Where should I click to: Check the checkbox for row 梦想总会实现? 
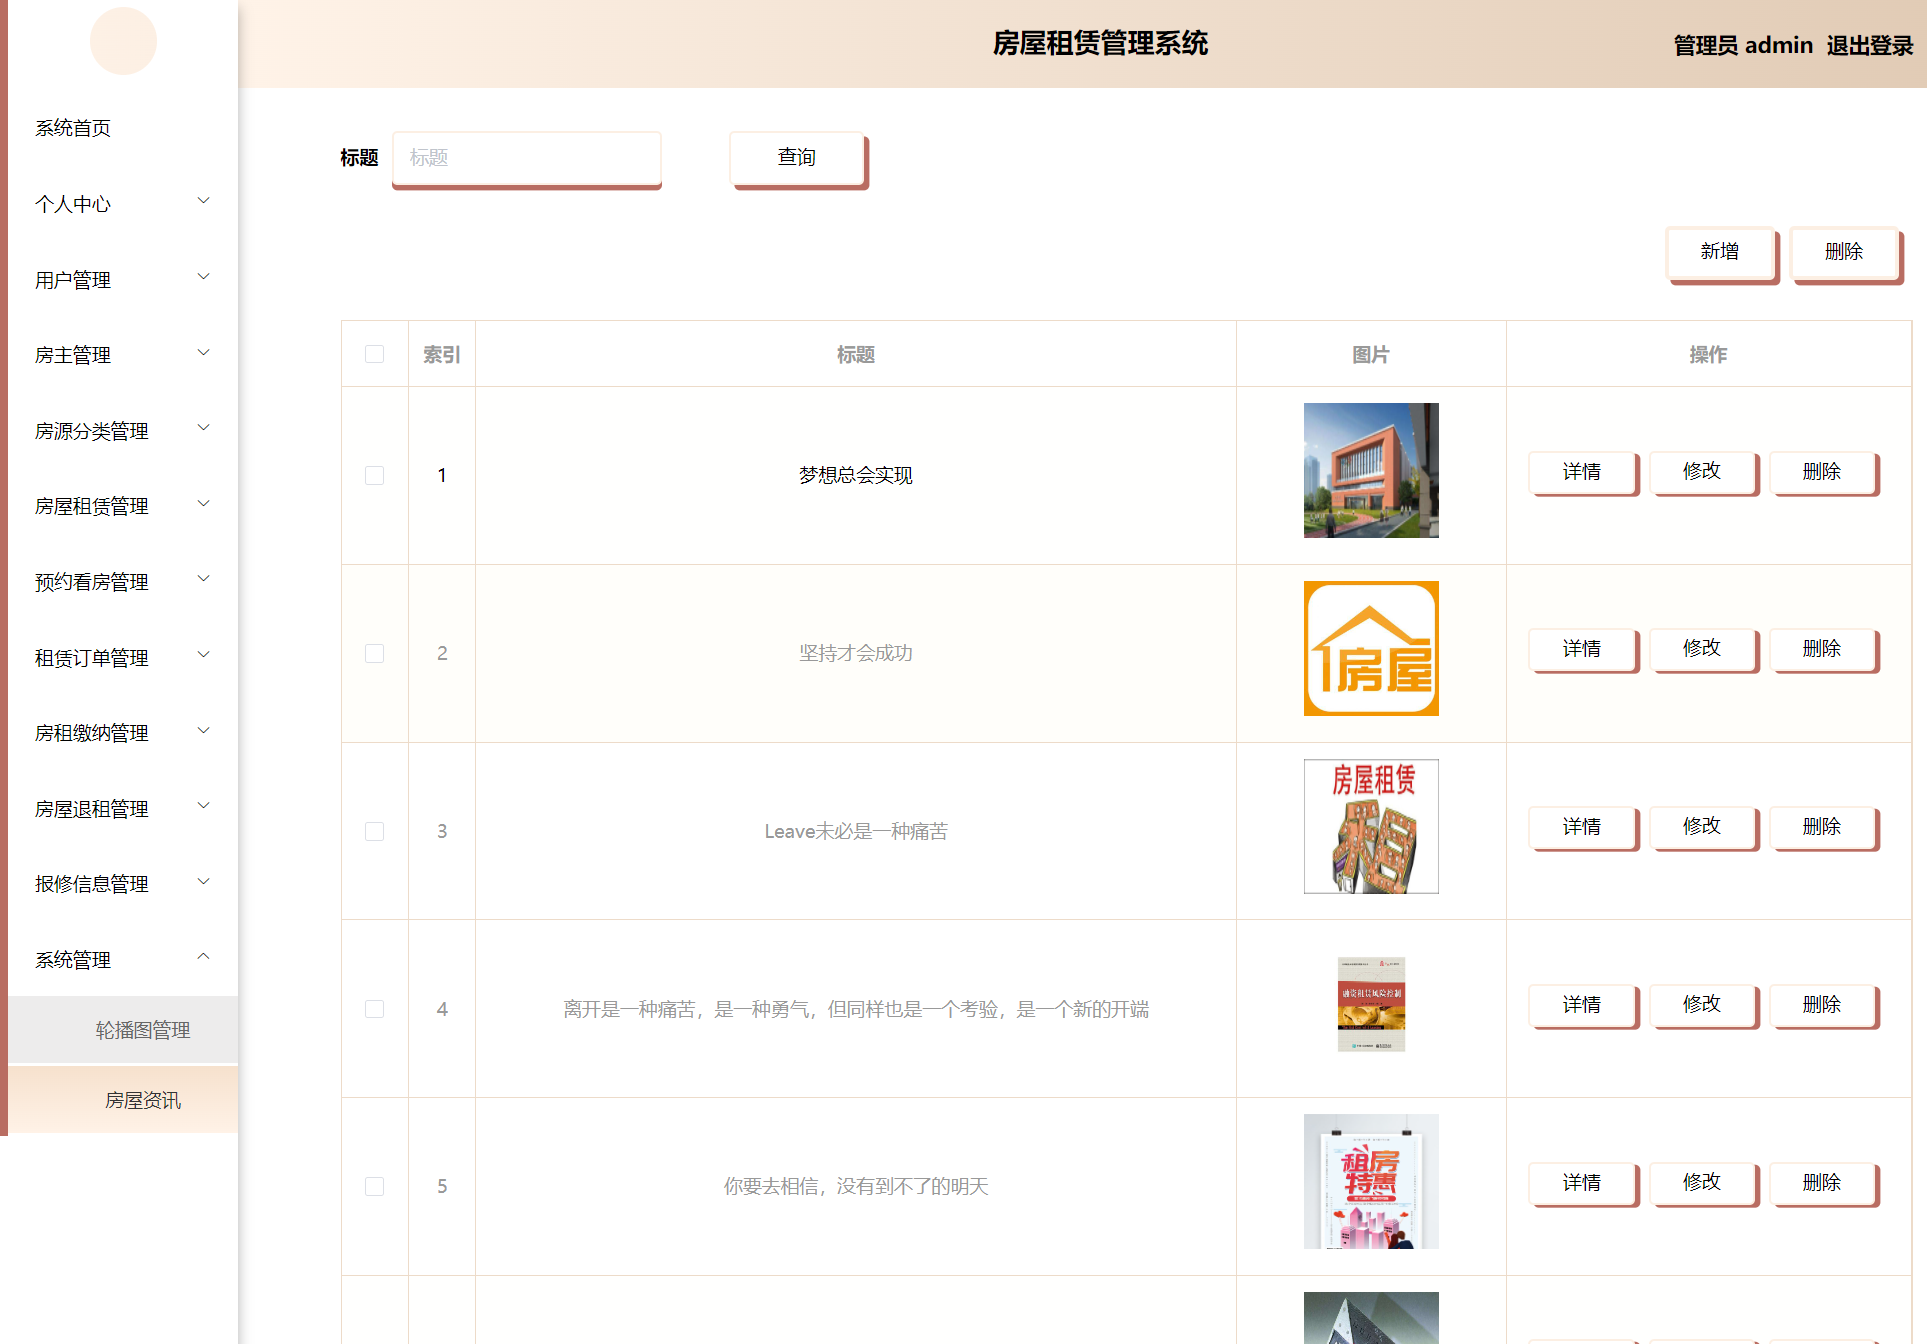click(x=374, y=475)
